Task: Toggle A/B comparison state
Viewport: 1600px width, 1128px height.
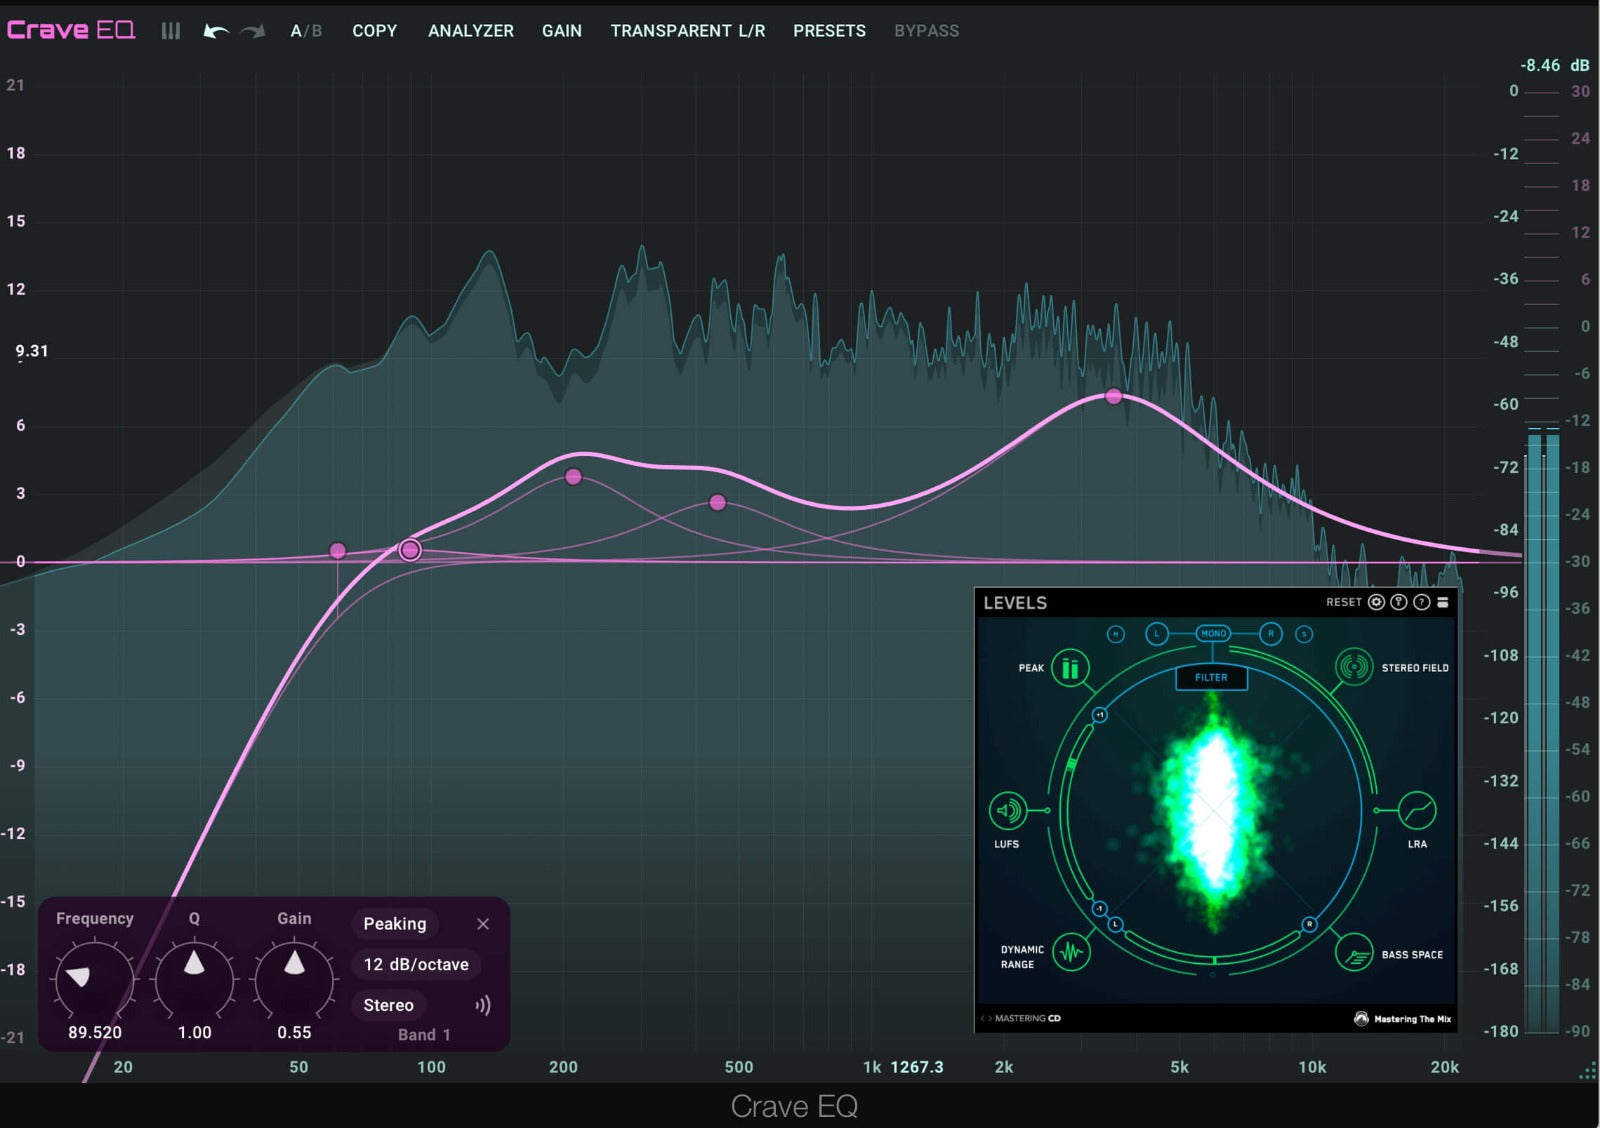Action: [x=306, y=31]
